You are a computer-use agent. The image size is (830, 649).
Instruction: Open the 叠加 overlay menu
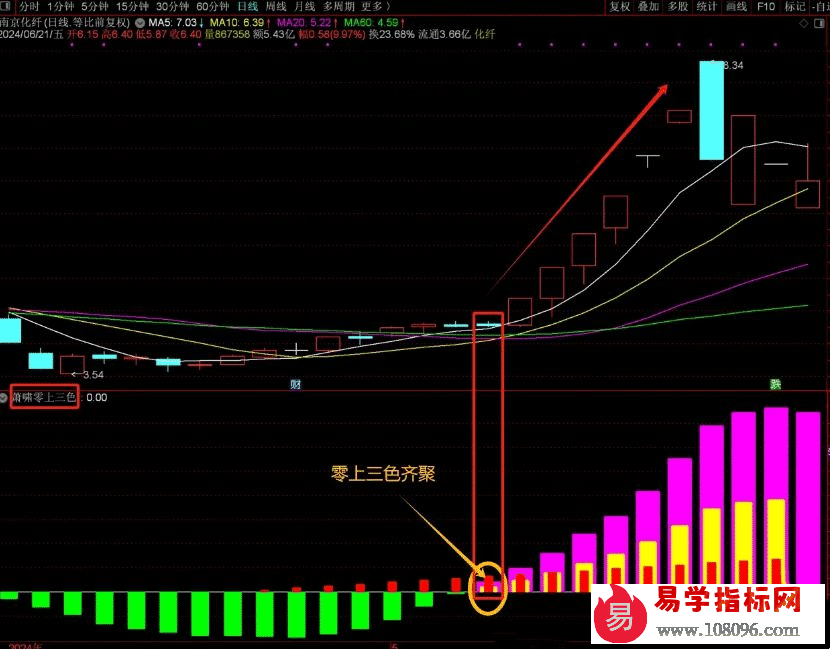[x=649, y=6]
